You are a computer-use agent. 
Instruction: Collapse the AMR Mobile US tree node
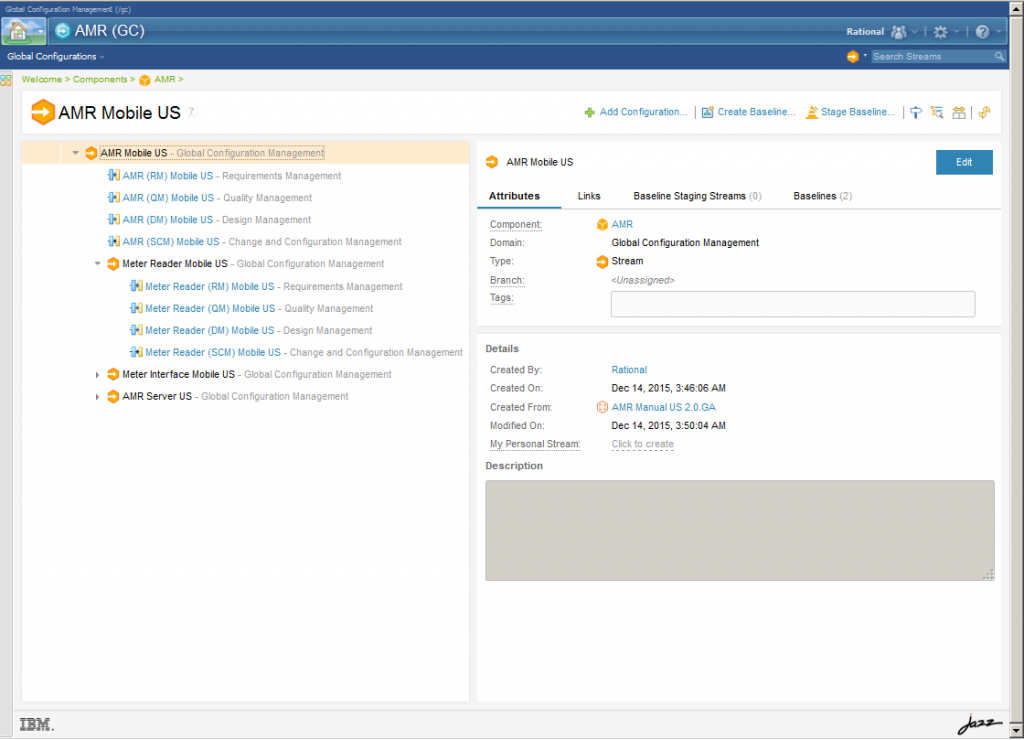click(76, 153)
